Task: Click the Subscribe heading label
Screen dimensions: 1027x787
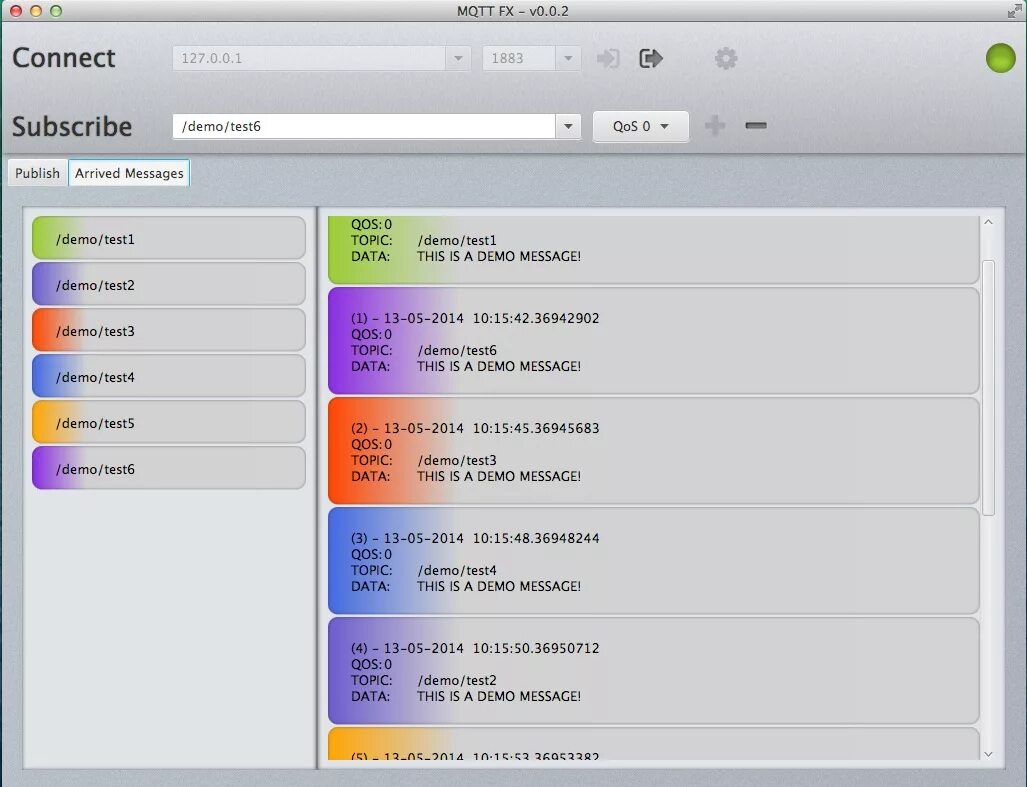Action: pos(72,126)
